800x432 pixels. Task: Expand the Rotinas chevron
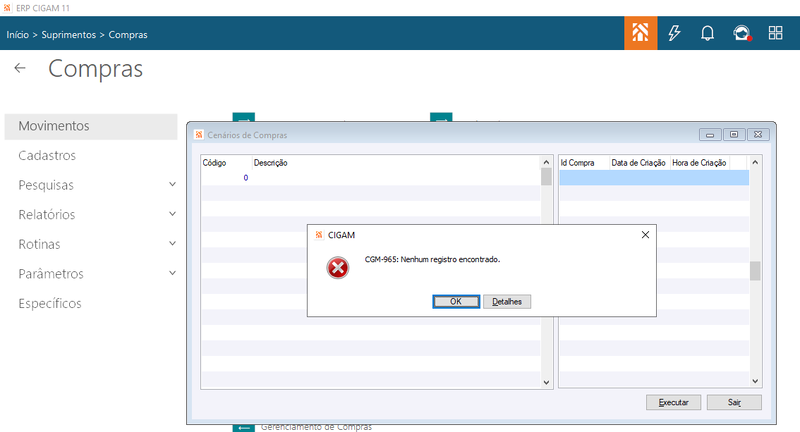click(172, 243)
